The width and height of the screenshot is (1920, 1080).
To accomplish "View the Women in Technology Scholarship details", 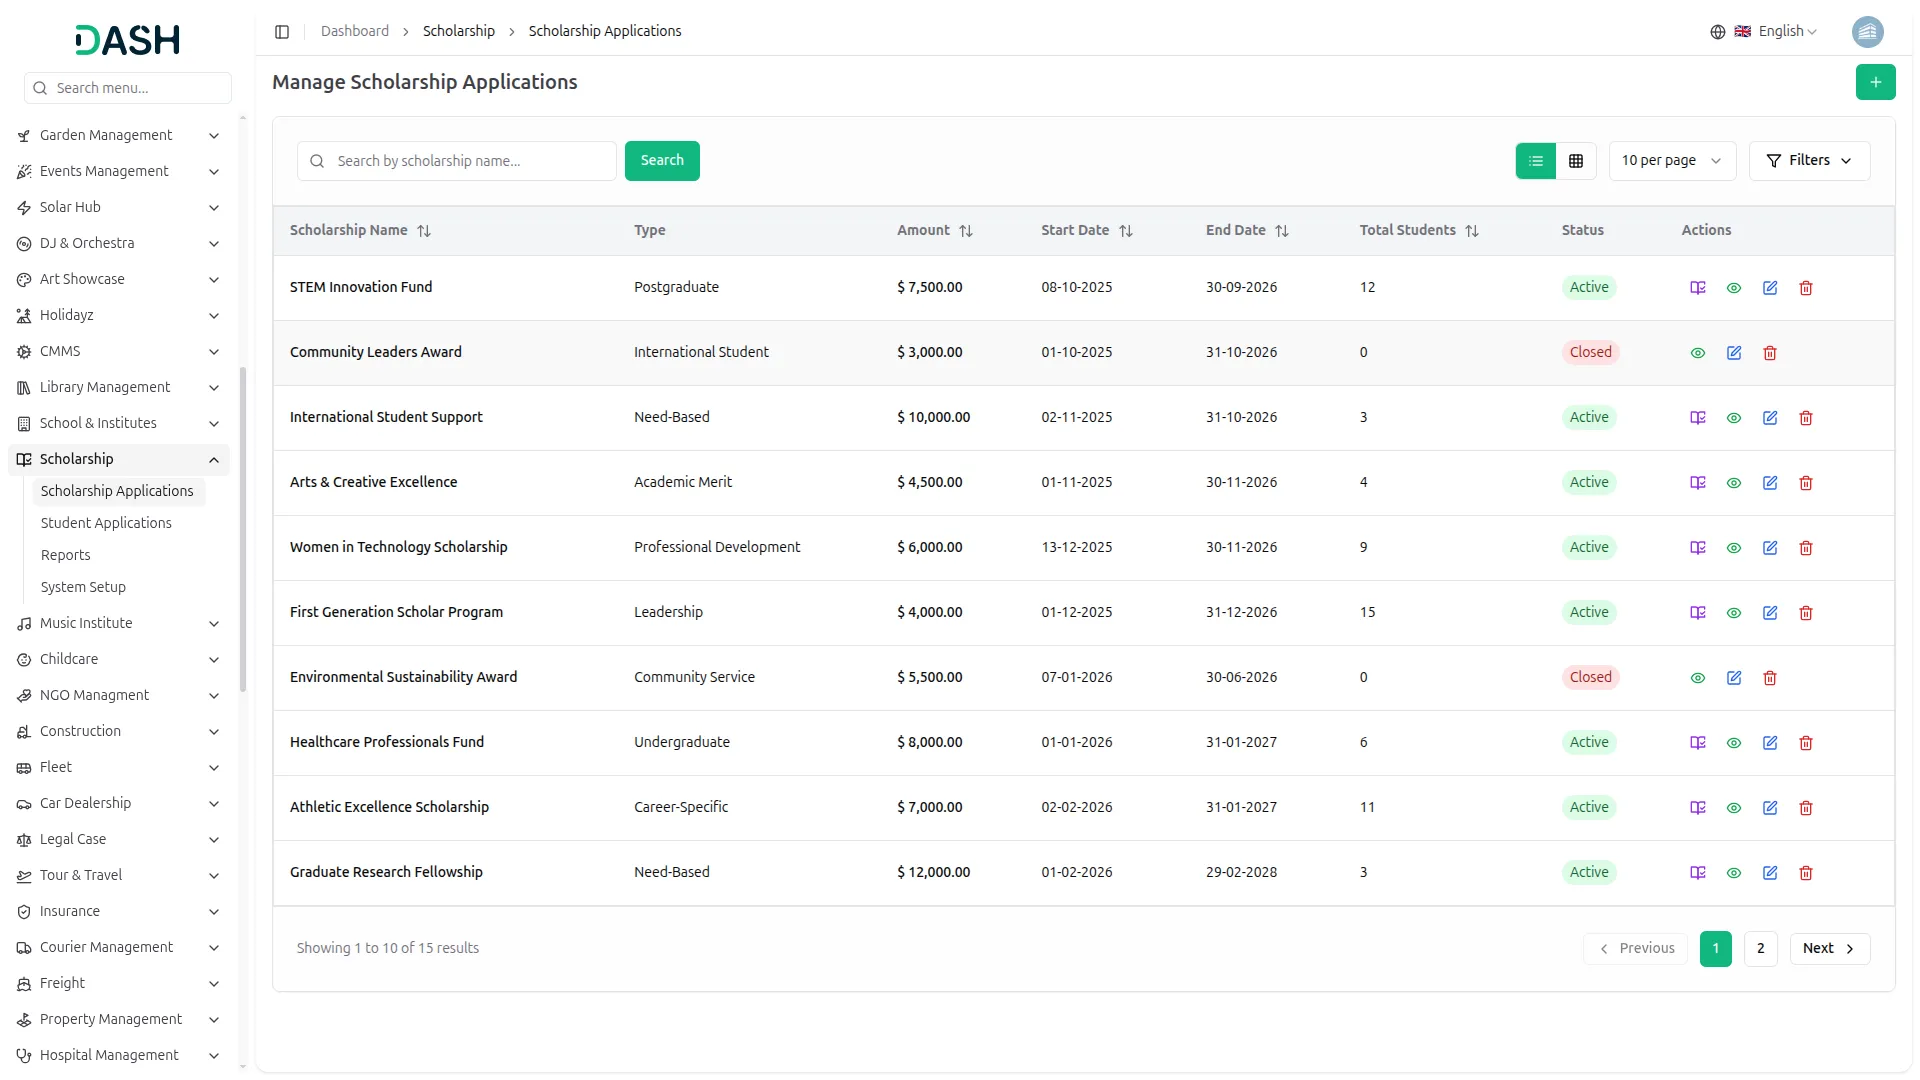I will point(1734,548).
